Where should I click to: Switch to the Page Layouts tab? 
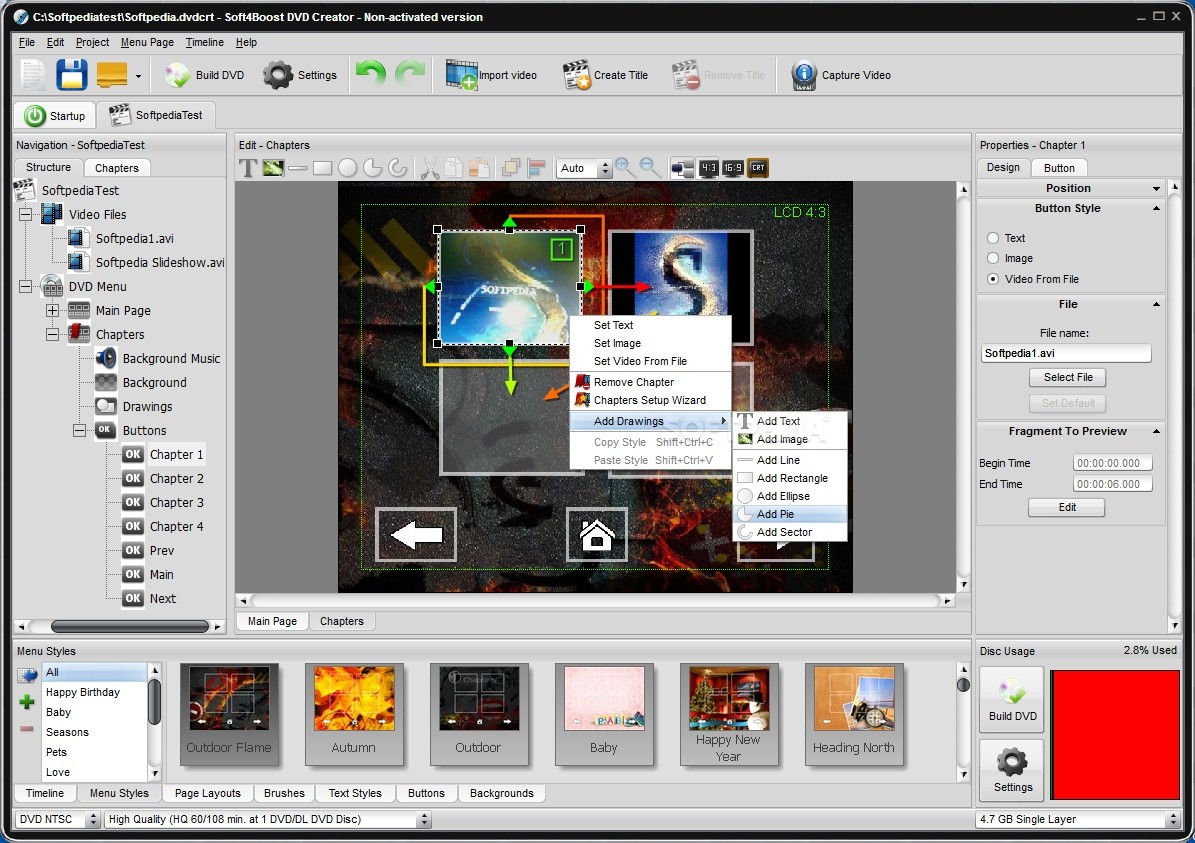click(x=207, y=793)
